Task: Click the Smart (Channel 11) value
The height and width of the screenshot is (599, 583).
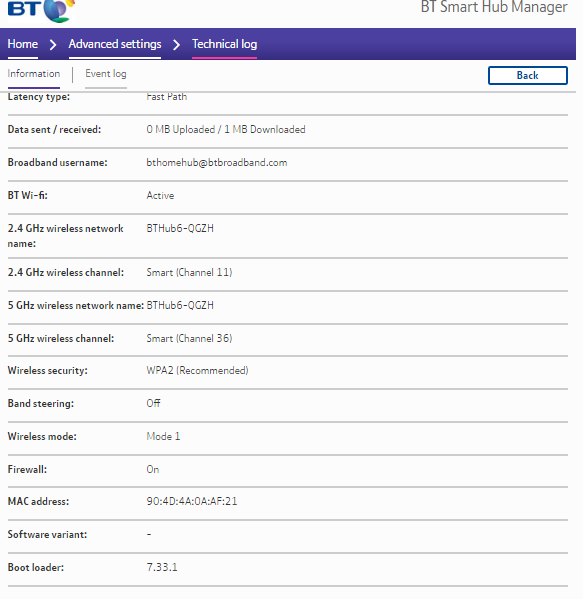Action: (x=189, y=273)
